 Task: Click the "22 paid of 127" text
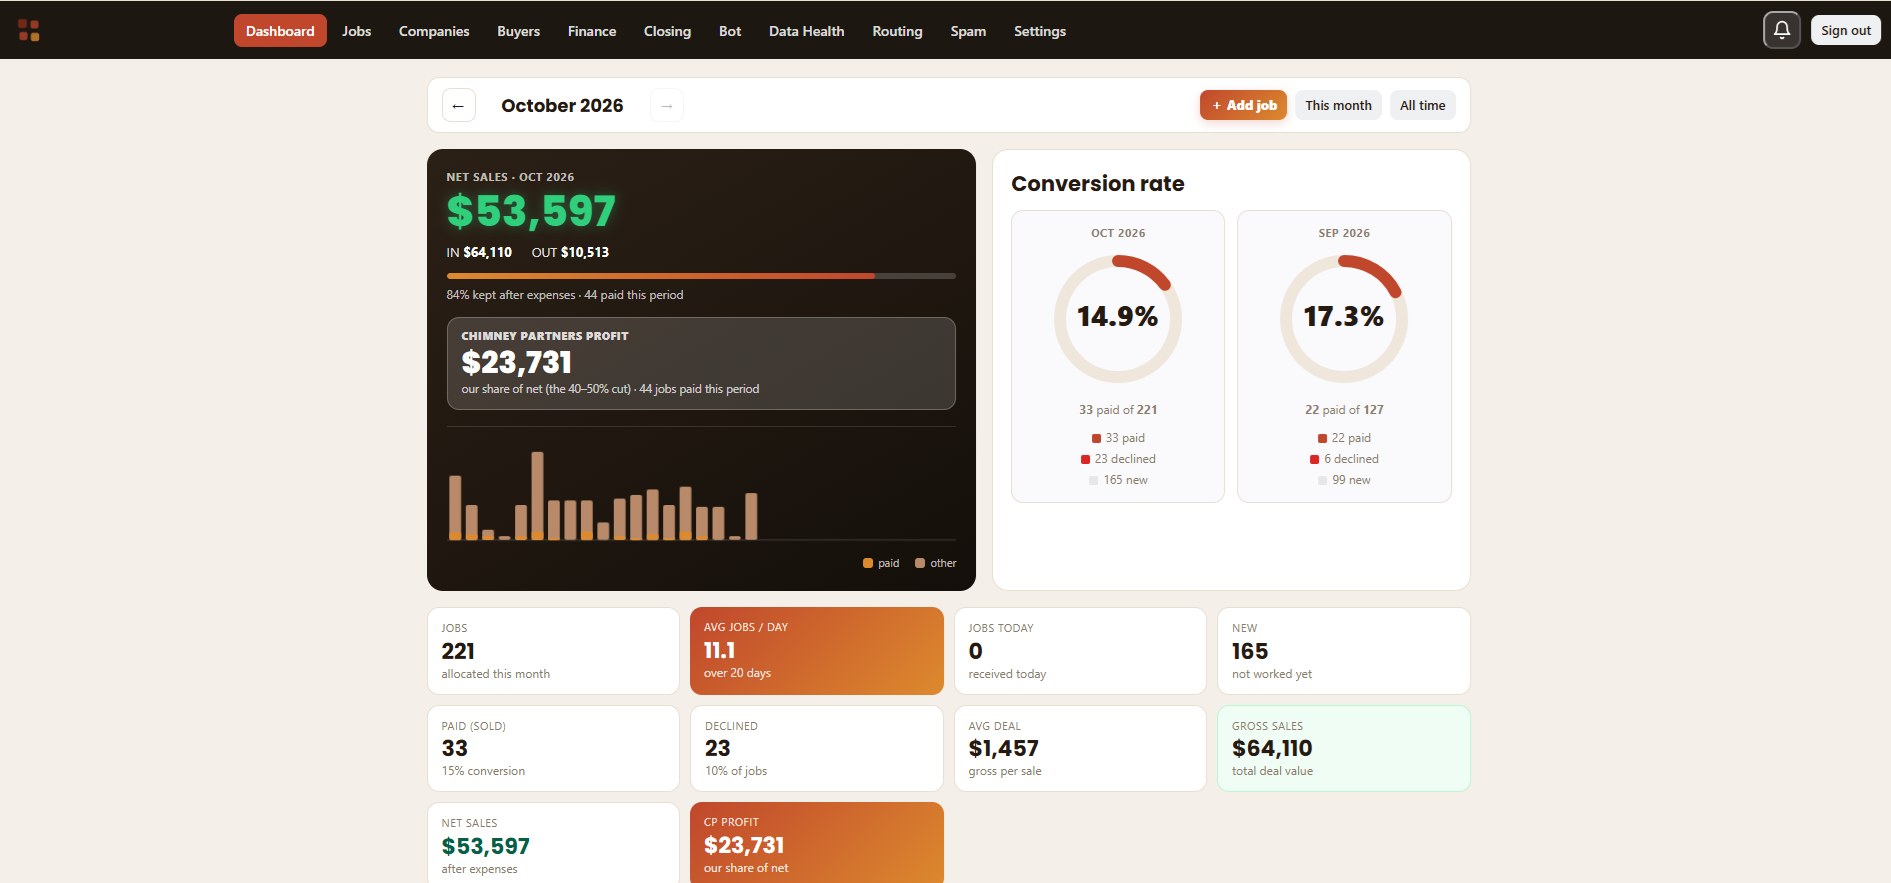pyautogui.click(x=1344, y=410)
